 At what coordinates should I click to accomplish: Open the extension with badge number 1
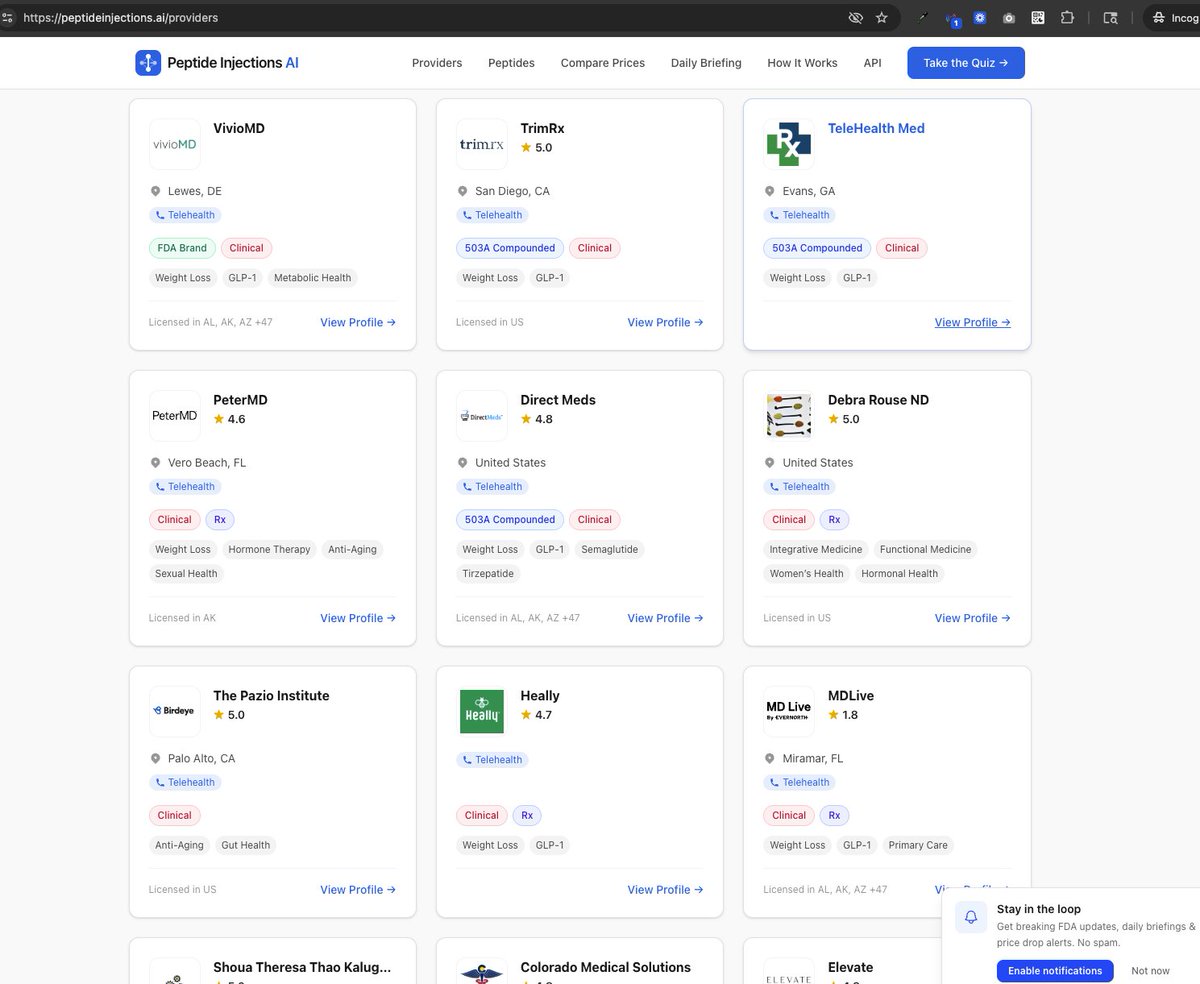click(953, 19)
